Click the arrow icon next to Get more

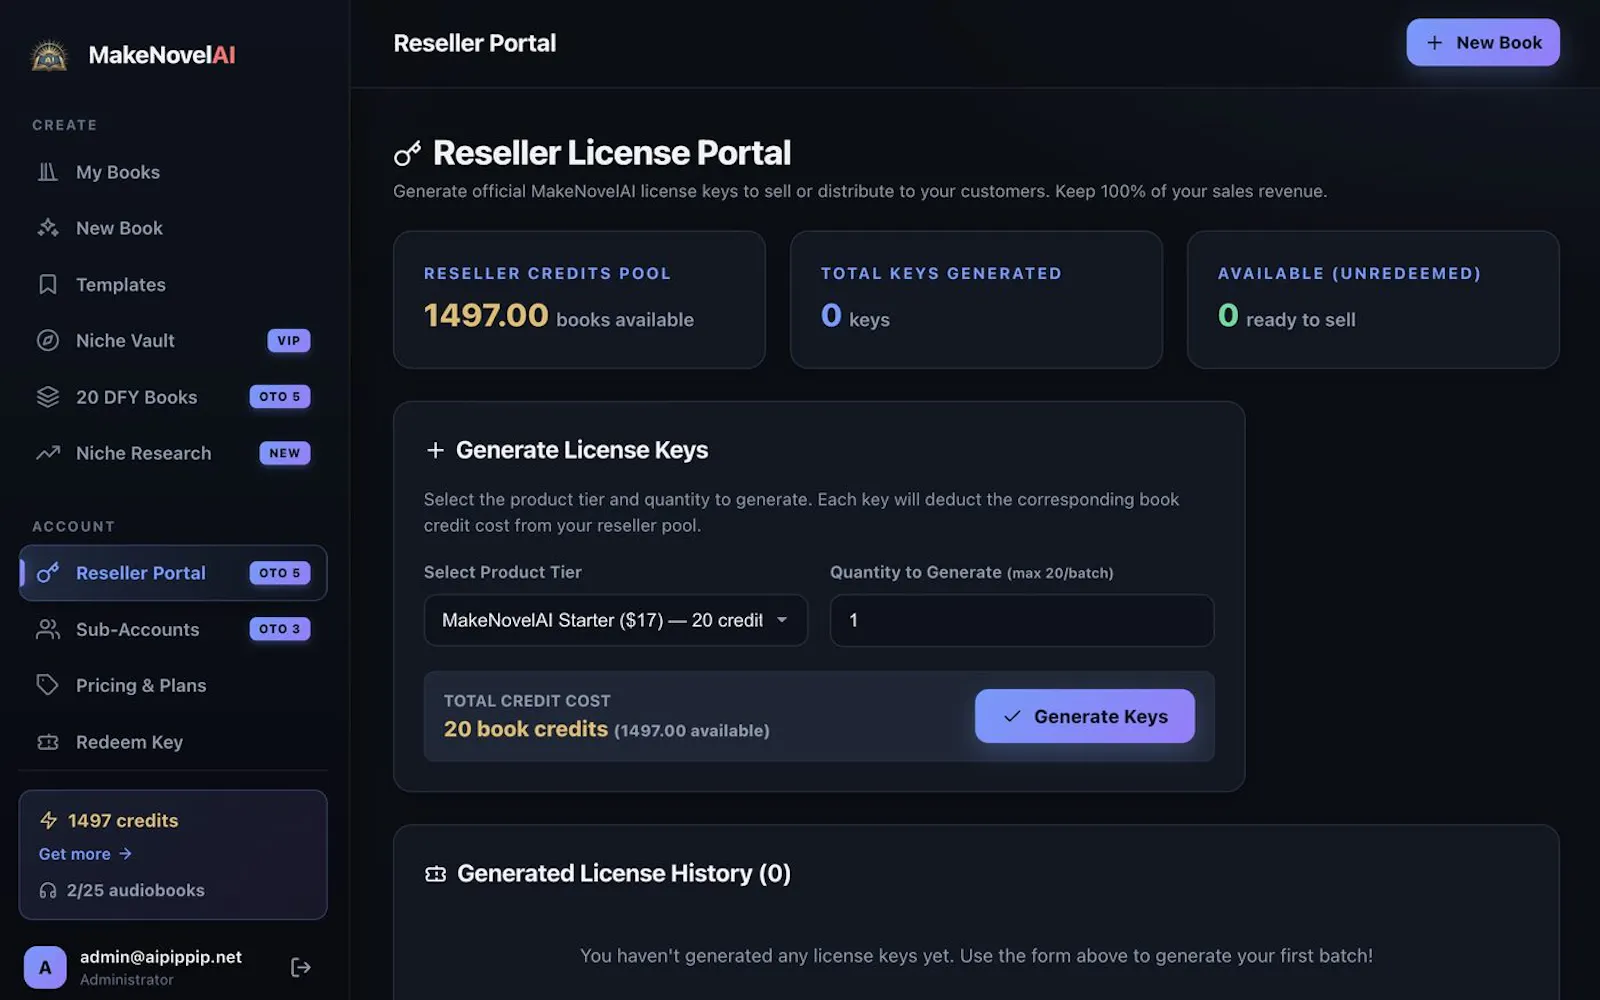tap(125, 854)
